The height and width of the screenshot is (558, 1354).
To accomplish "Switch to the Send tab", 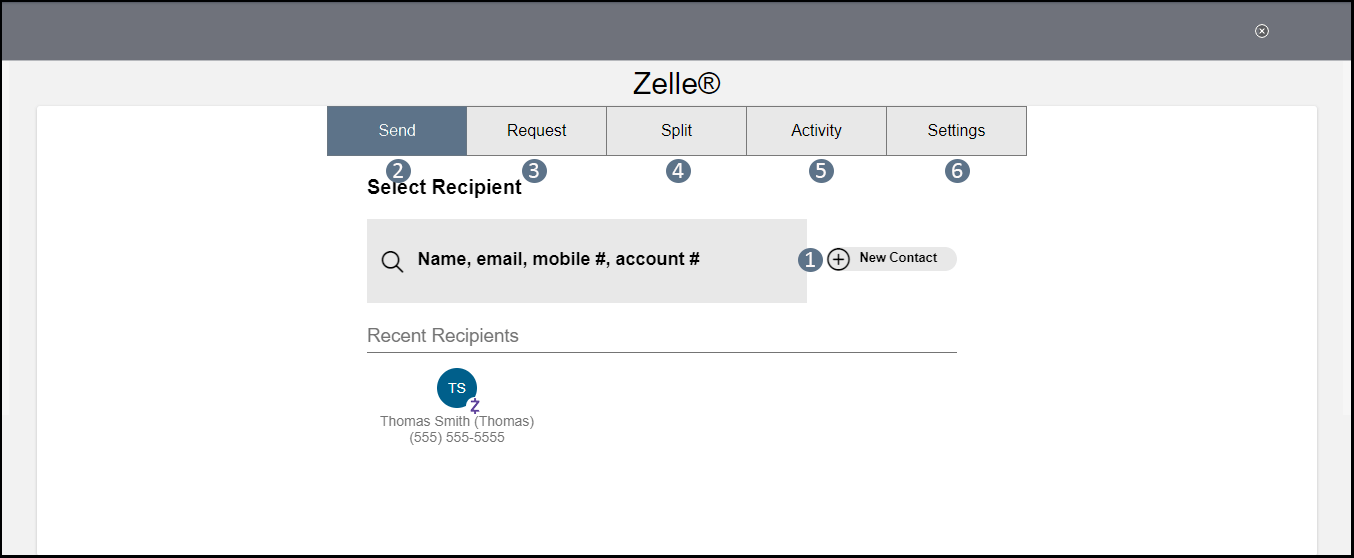I will (397, 131).
